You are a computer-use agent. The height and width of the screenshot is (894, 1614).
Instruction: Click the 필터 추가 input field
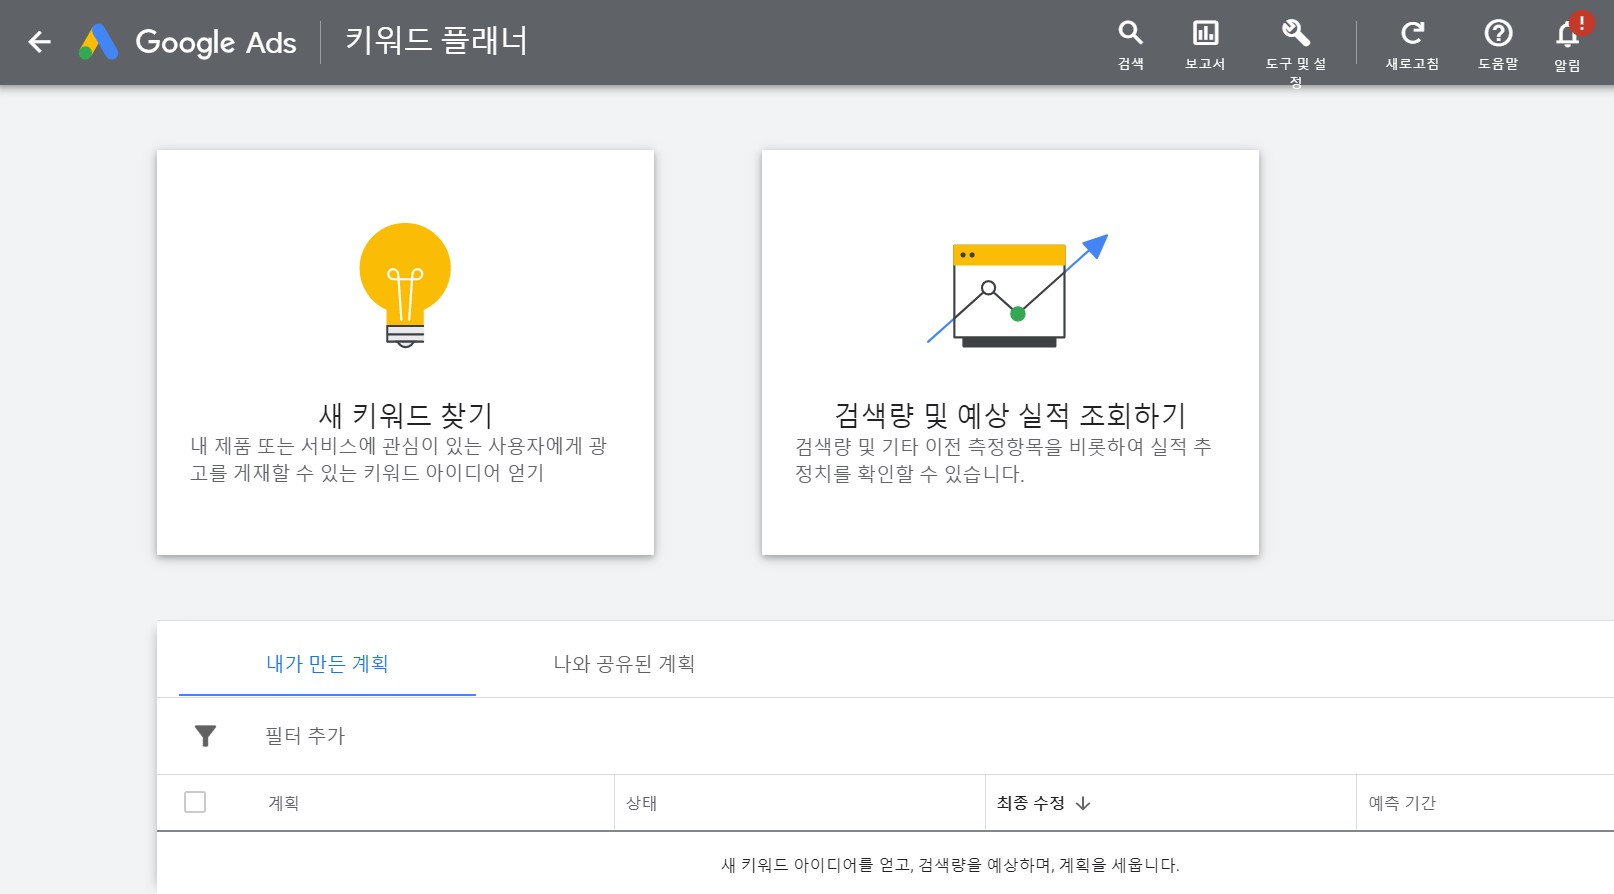click(x=305, y=736)
